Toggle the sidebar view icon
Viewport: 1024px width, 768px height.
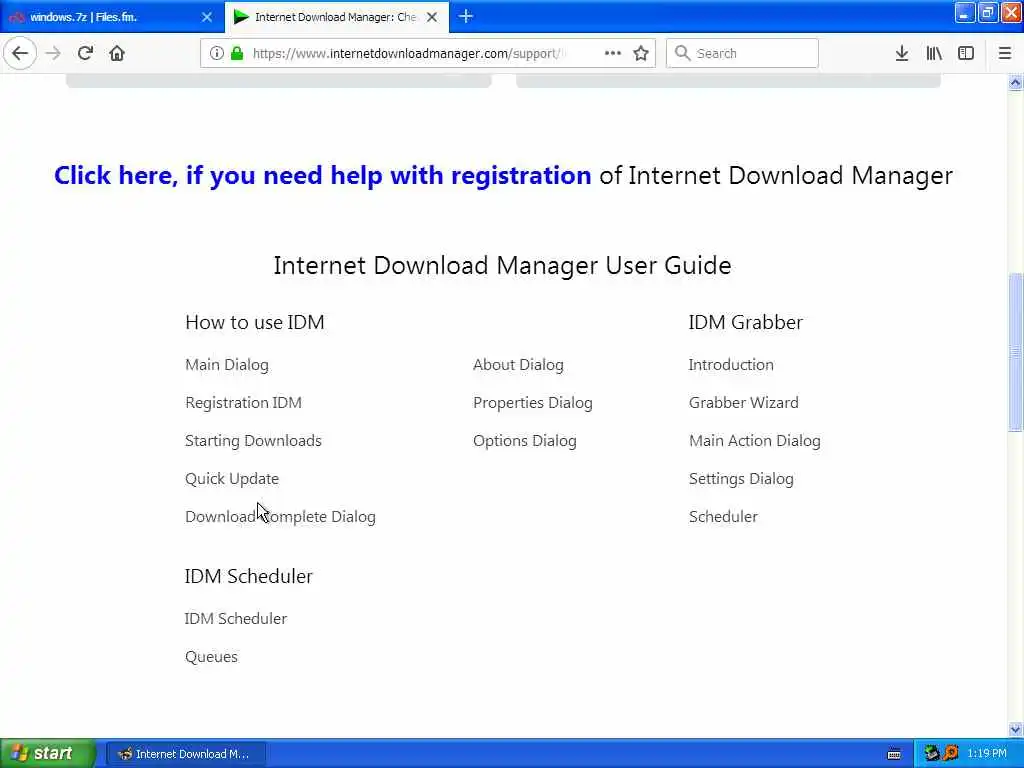coord(966,53)
